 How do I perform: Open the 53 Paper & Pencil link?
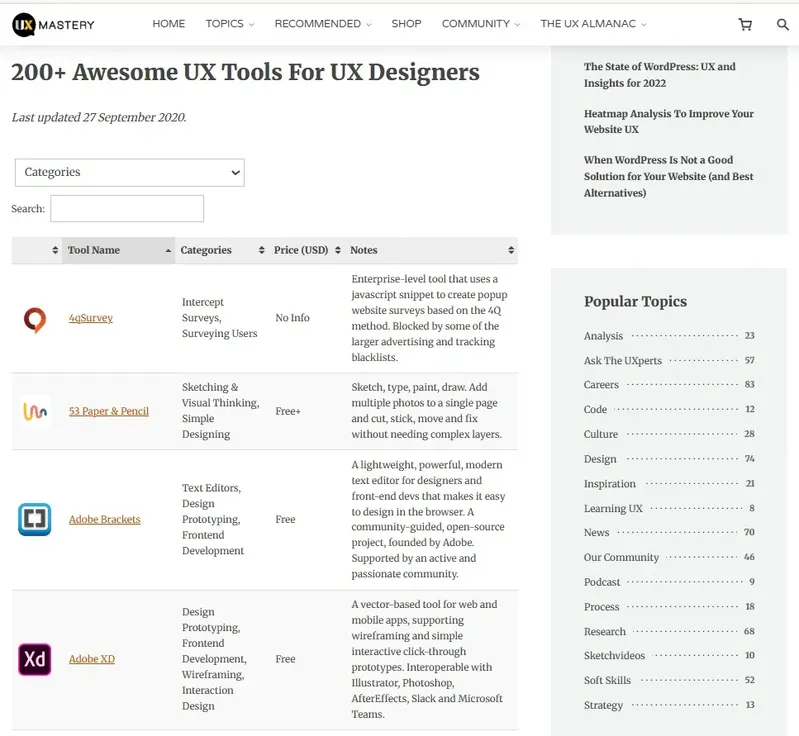(x=109, y=411)
